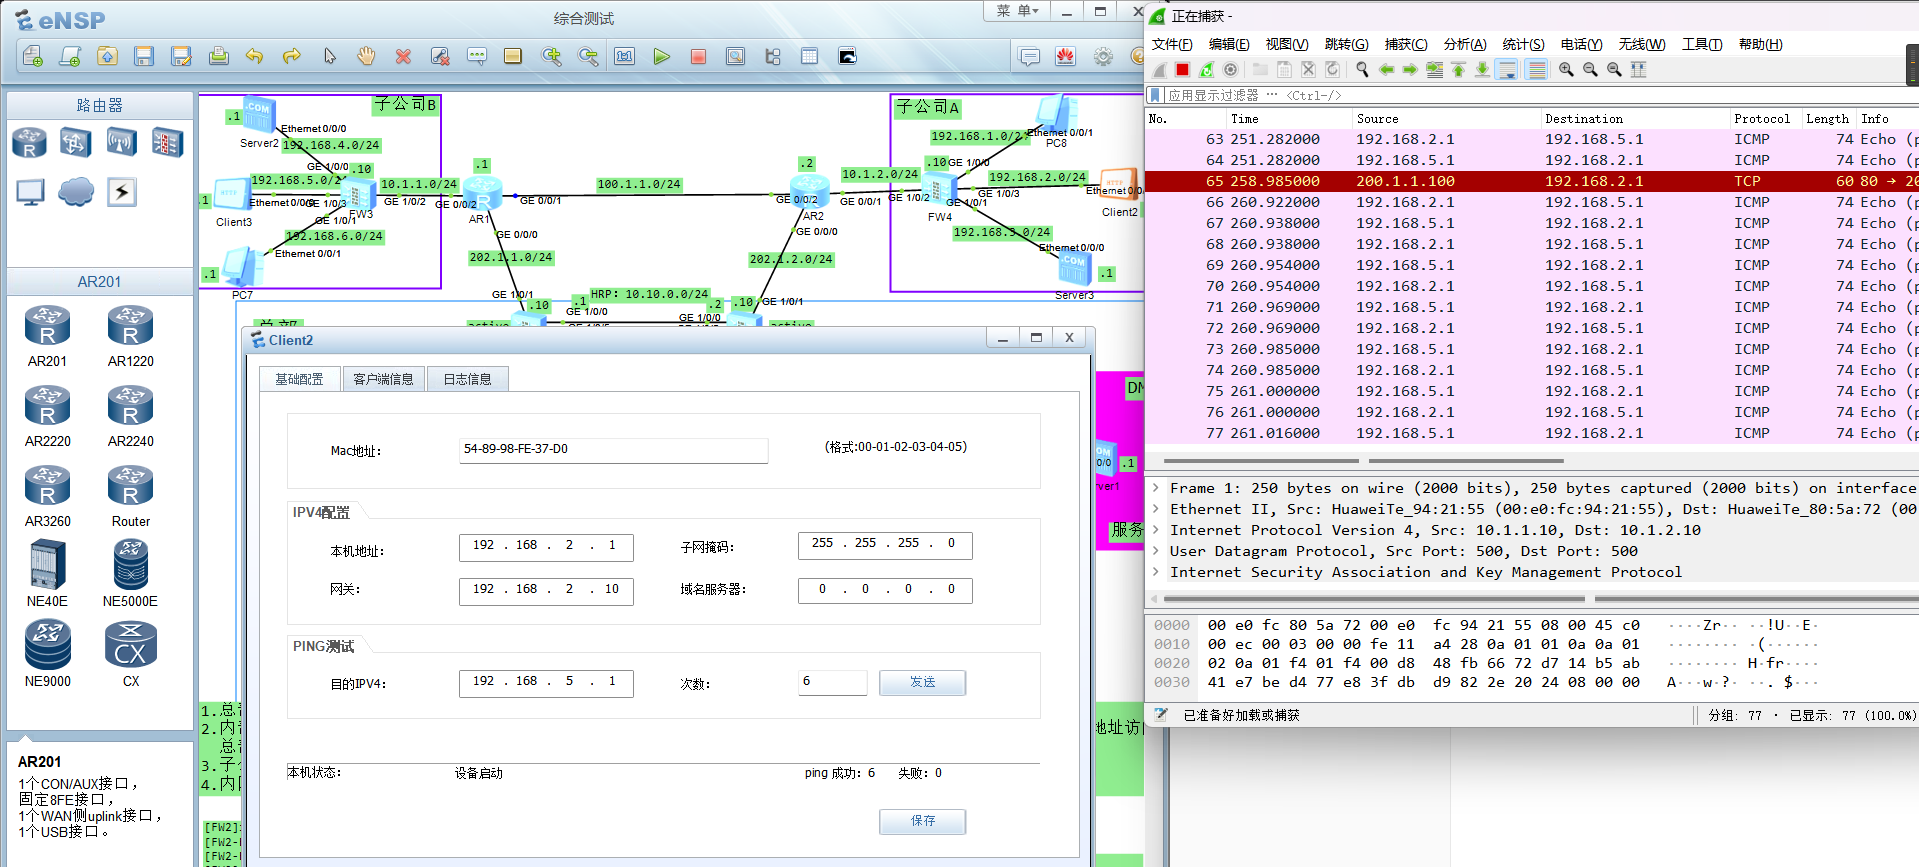Switch to 客户端信息 tab in Client2

[383, 379]
